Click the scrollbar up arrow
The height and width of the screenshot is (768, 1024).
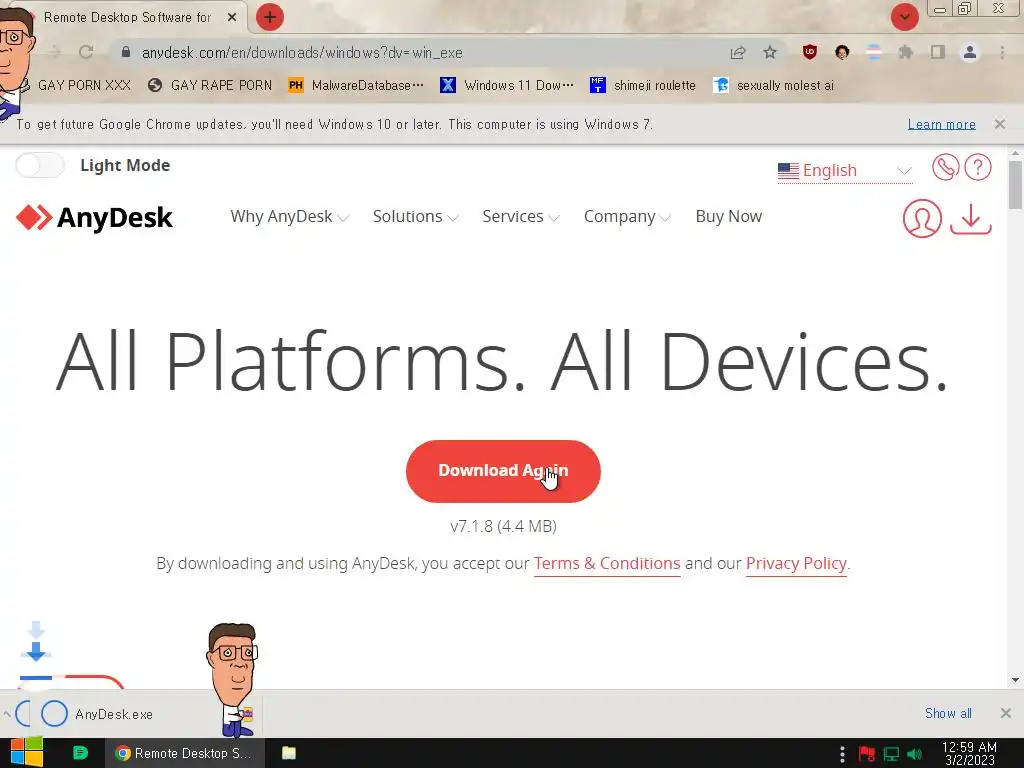tap(1015, 153)
